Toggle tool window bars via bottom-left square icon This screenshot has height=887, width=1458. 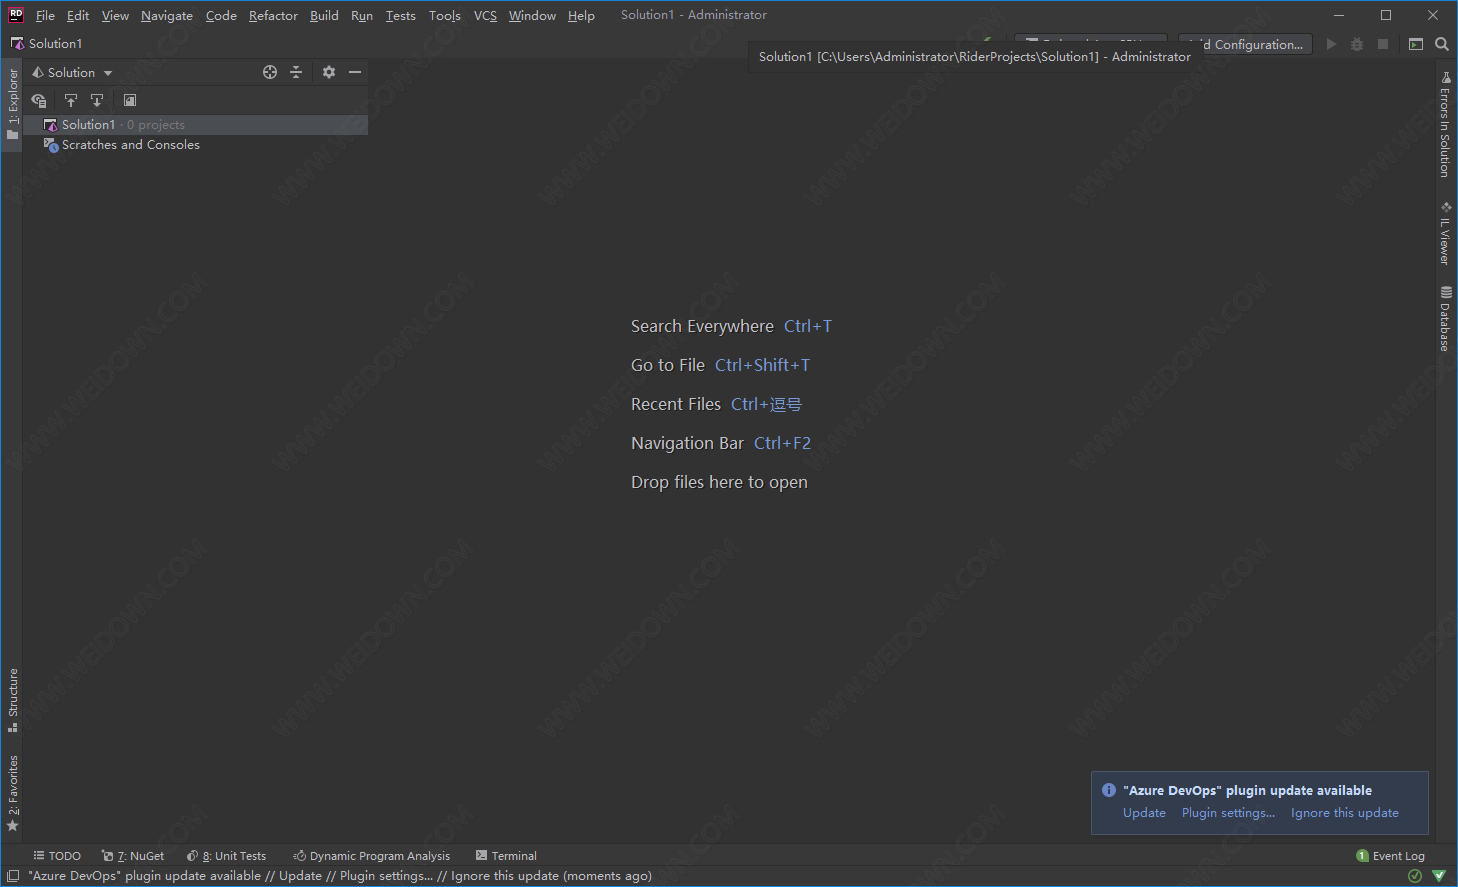tap(13, 876)
